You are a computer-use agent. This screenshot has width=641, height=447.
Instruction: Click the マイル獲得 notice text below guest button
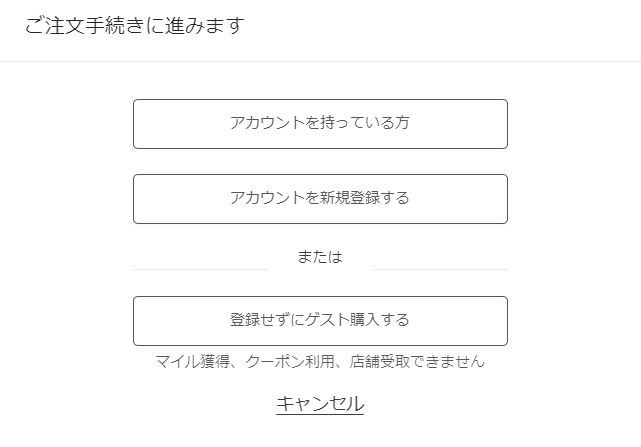(x=320, y=361)
